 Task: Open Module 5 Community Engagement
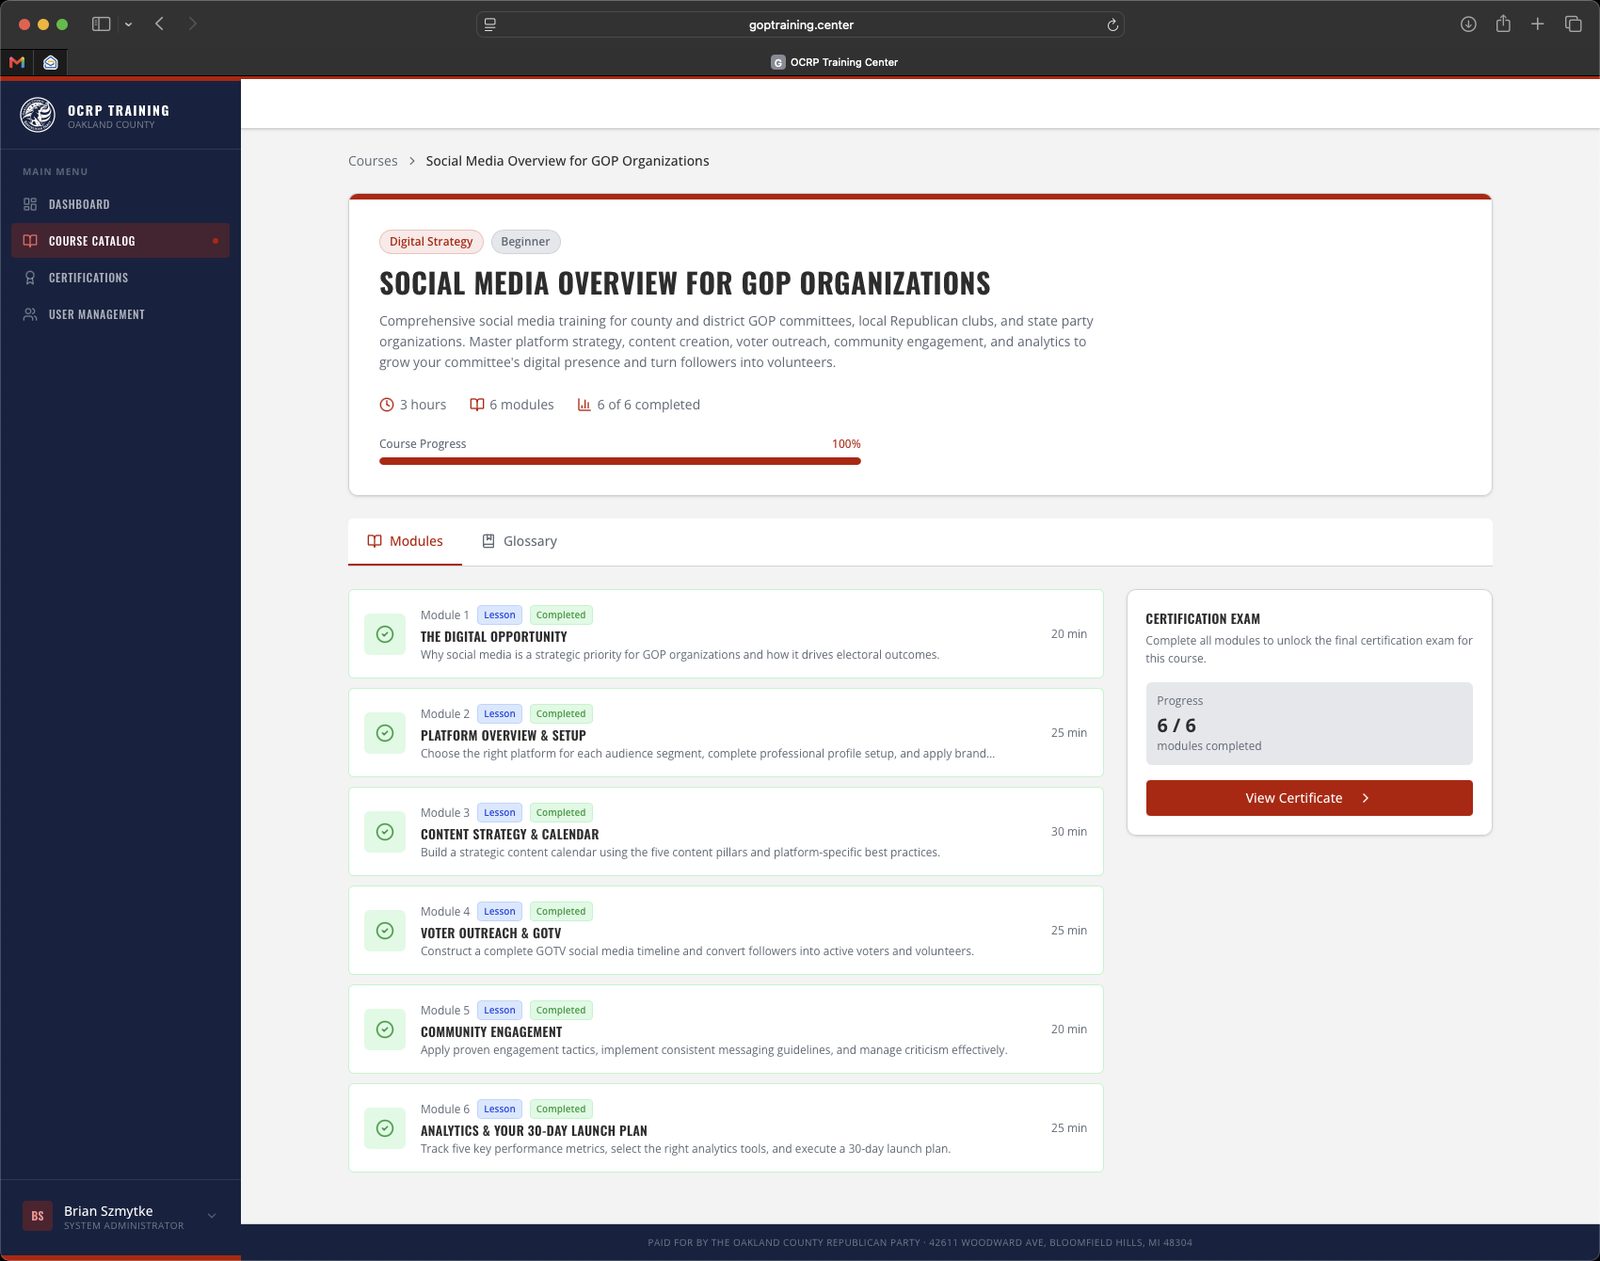(x=726, y=1029)
